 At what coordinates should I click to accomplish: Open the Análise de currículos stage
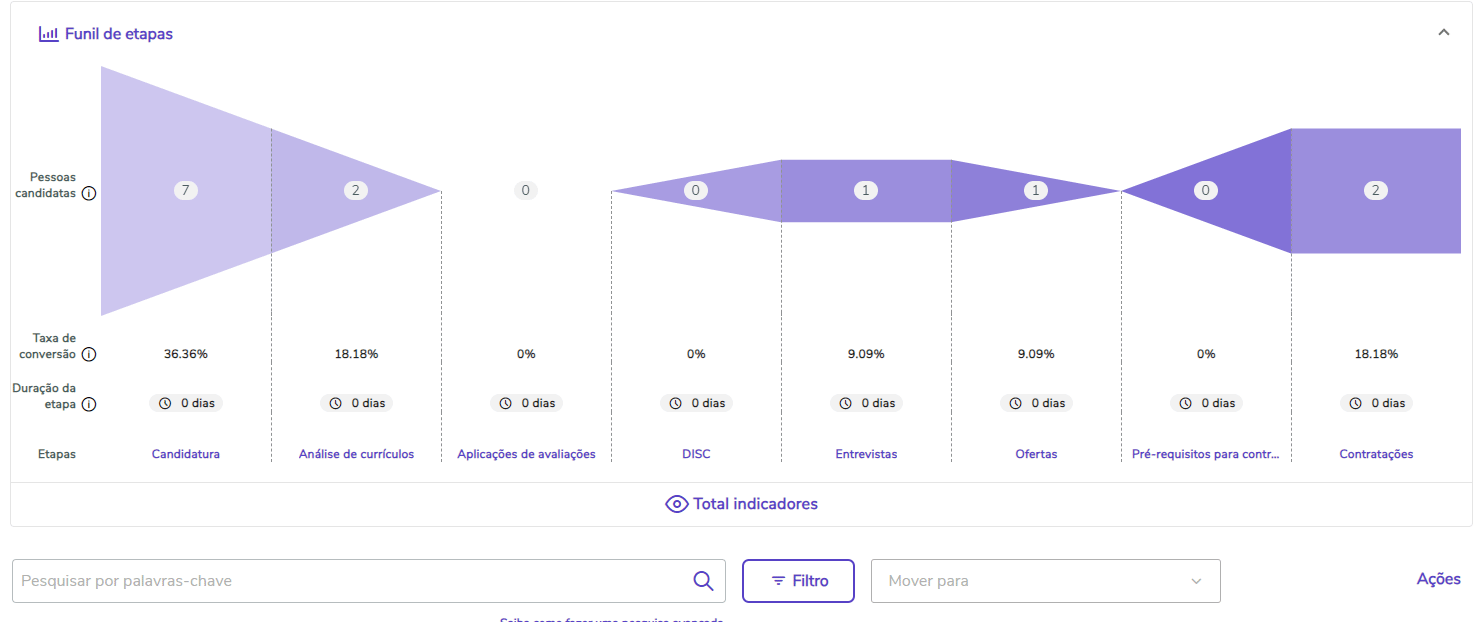(x=356, y=454)
